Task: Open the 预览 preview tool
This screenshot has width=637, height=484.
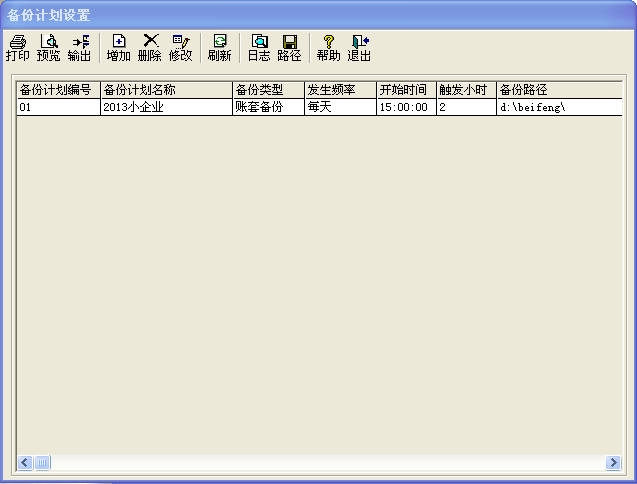Action: 48,48
